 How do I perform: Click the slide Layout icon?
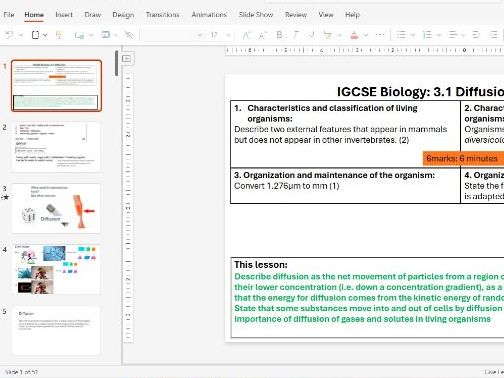click(x=106, y=35)
